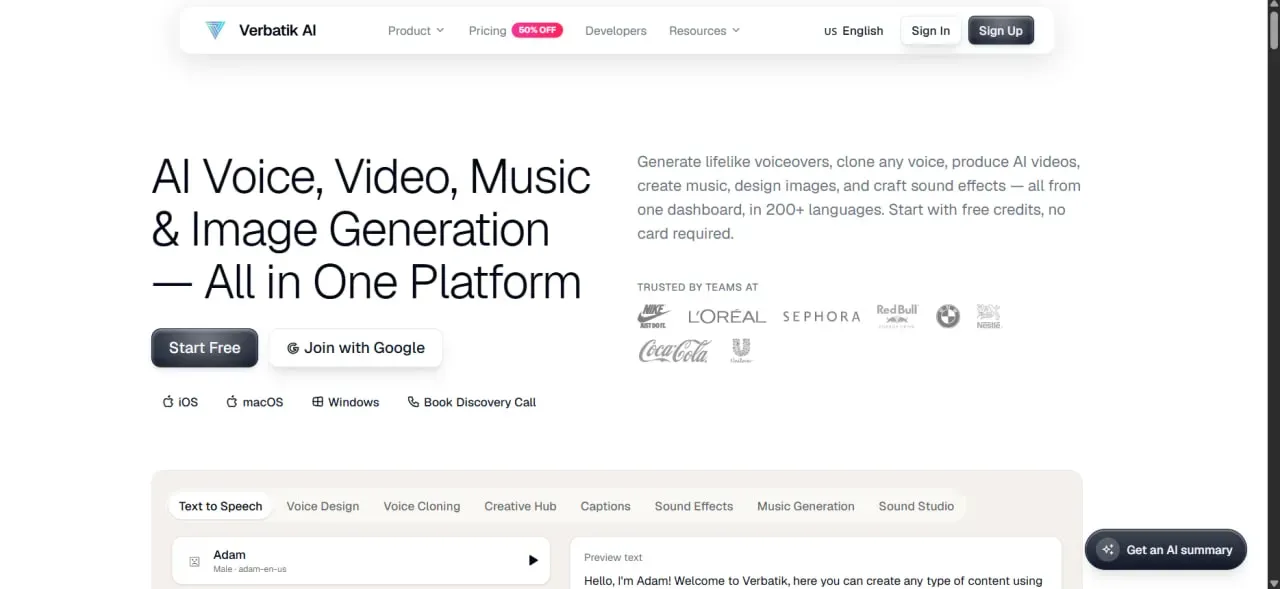
Task: Click the sparkle icon on AI summary button
Action: point(1107,550)
